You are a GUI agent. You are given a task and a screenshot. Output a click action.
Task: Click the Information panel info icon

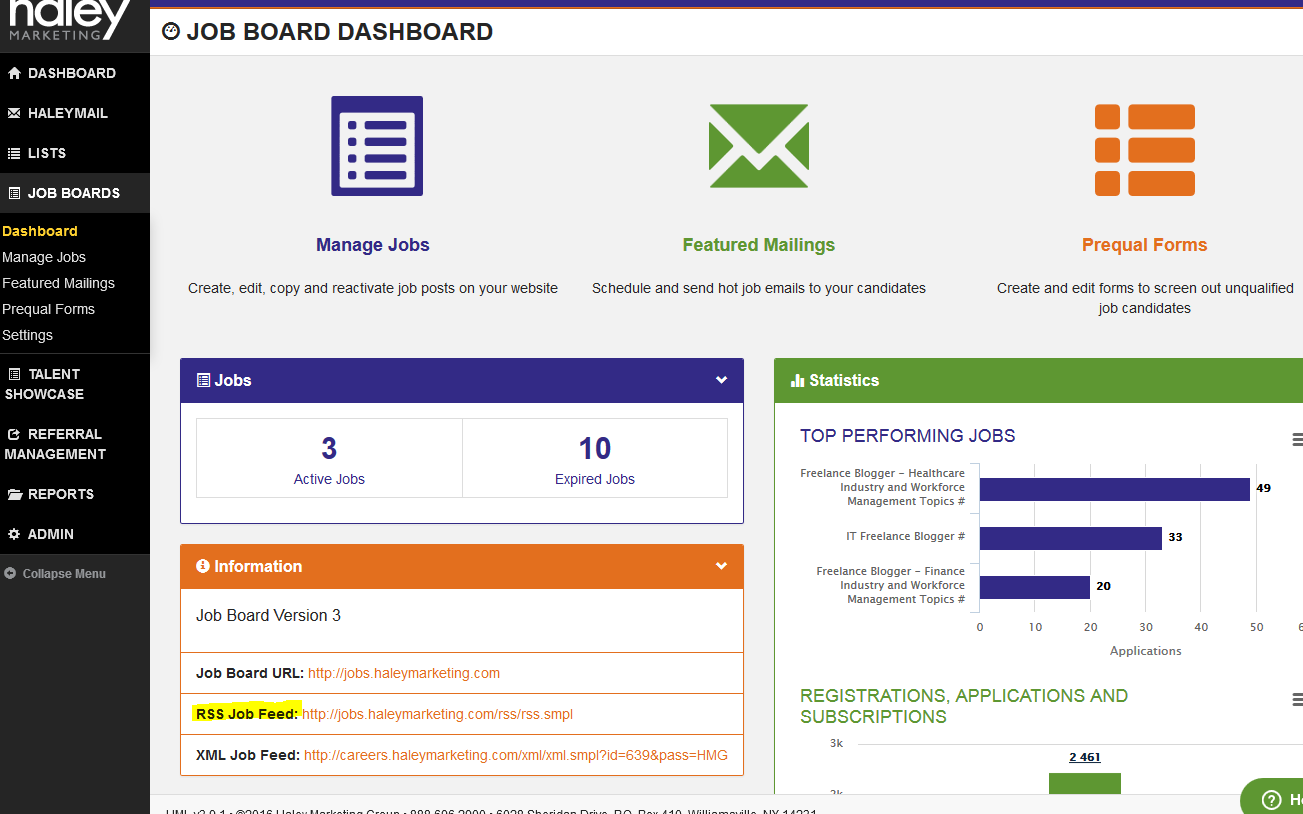click(x=203, y=566)
